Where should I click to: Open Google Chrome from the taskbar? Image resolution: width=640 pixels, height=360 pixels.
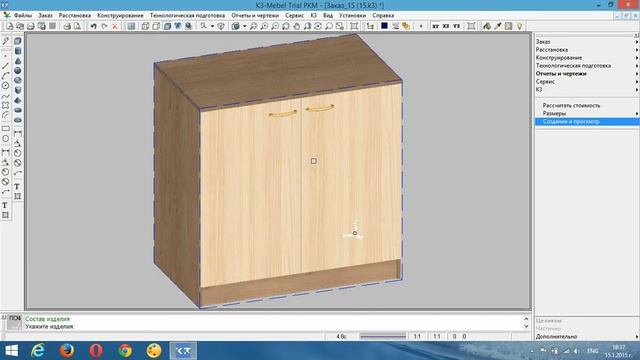coord(125,351)
